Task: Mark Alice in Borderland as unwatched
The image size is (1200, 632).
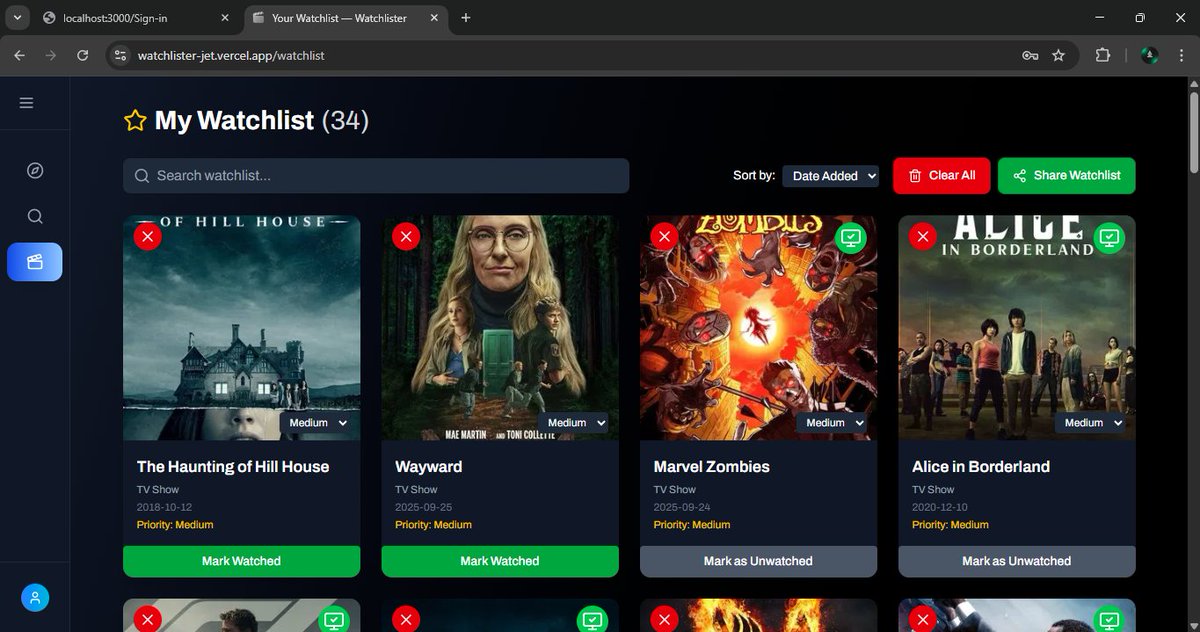Action: [1017, 561]
